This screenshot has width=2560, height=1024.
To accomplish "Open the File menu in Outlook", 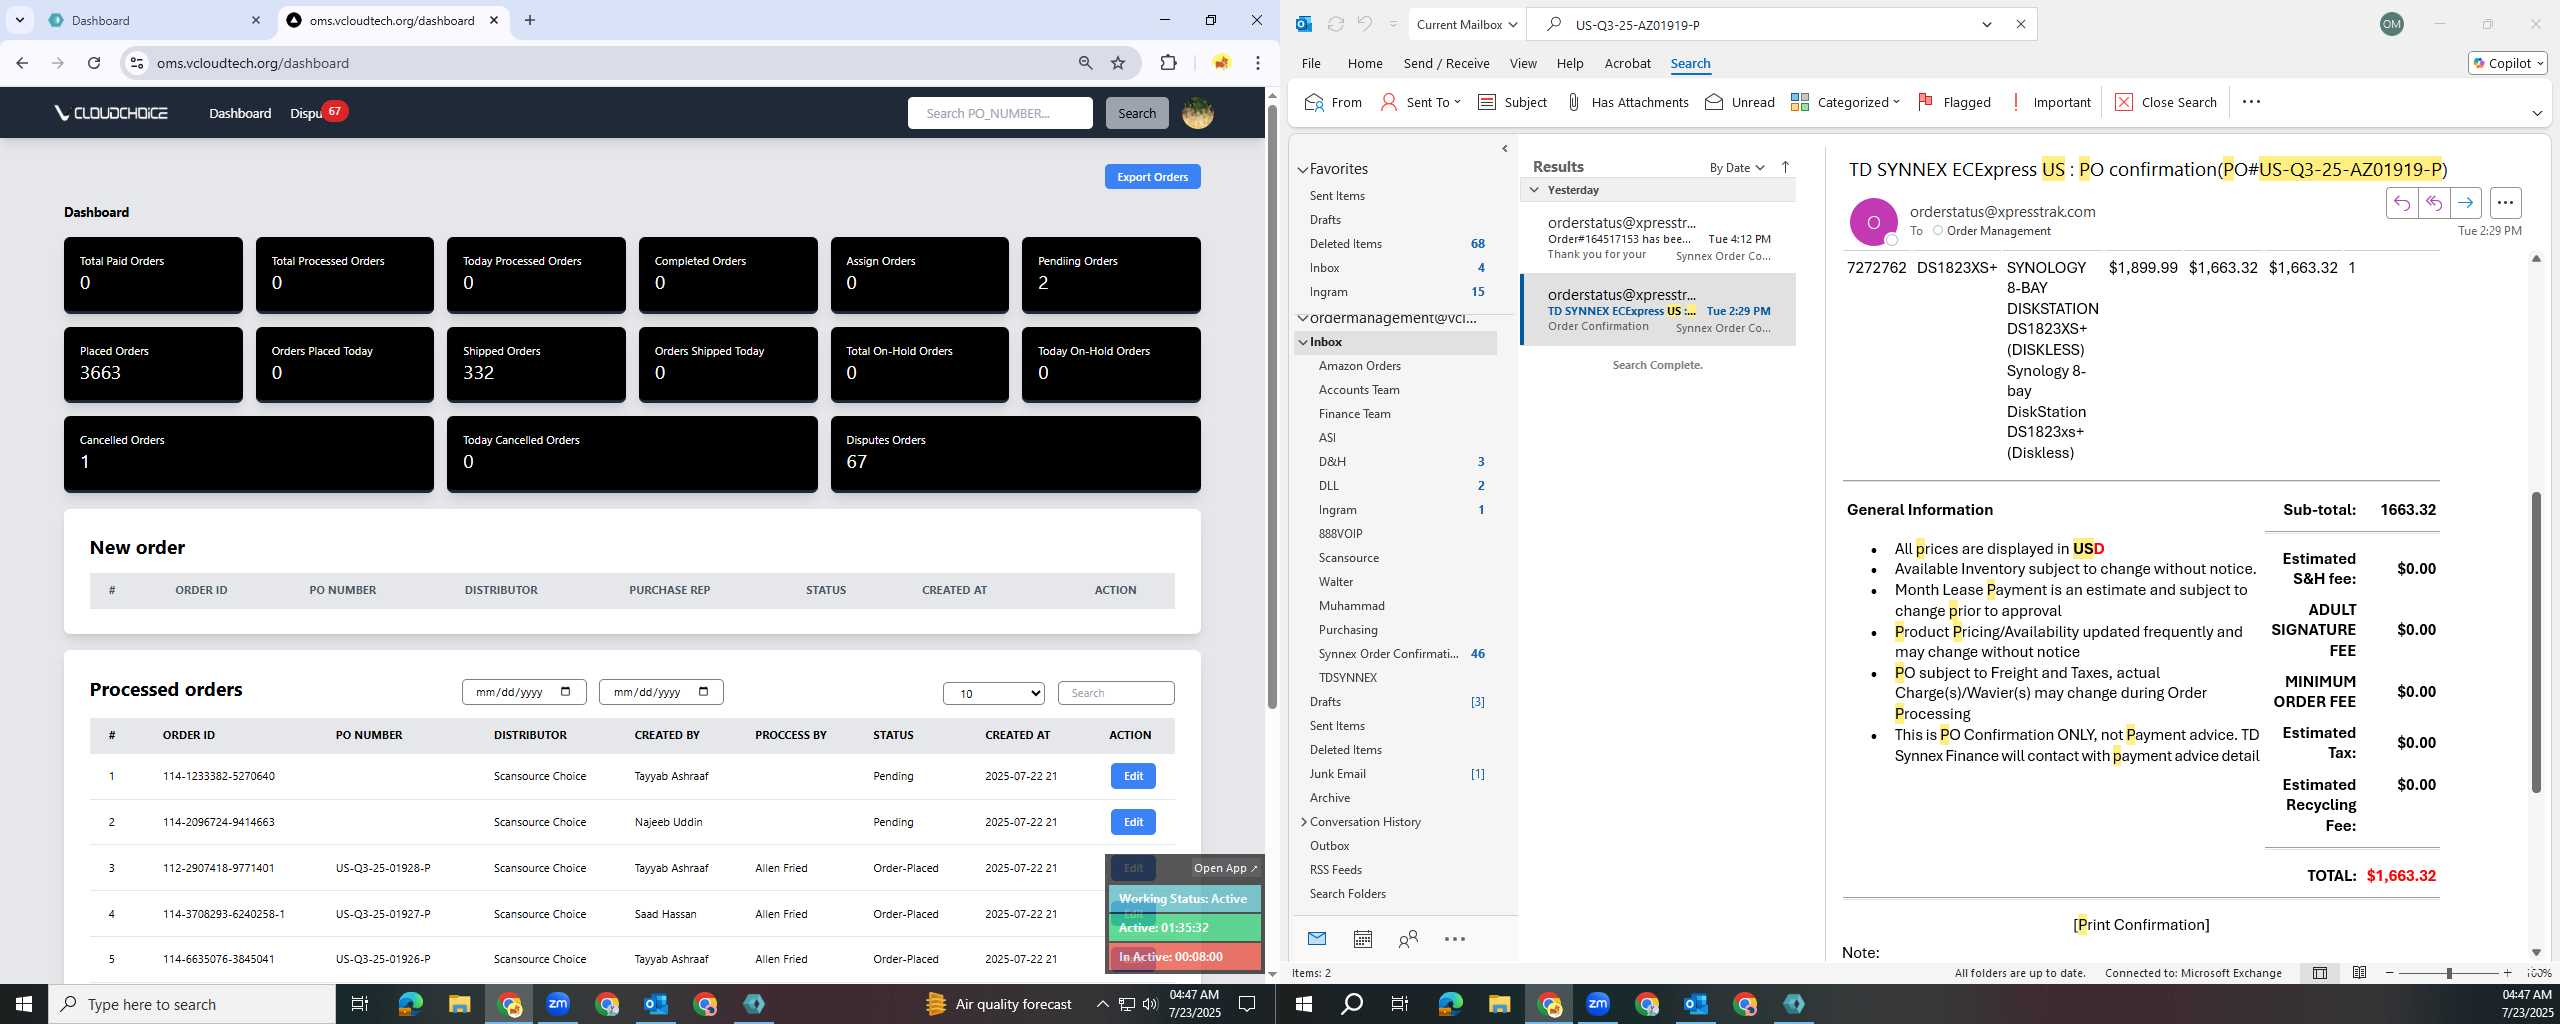I will pos(1310,63).
